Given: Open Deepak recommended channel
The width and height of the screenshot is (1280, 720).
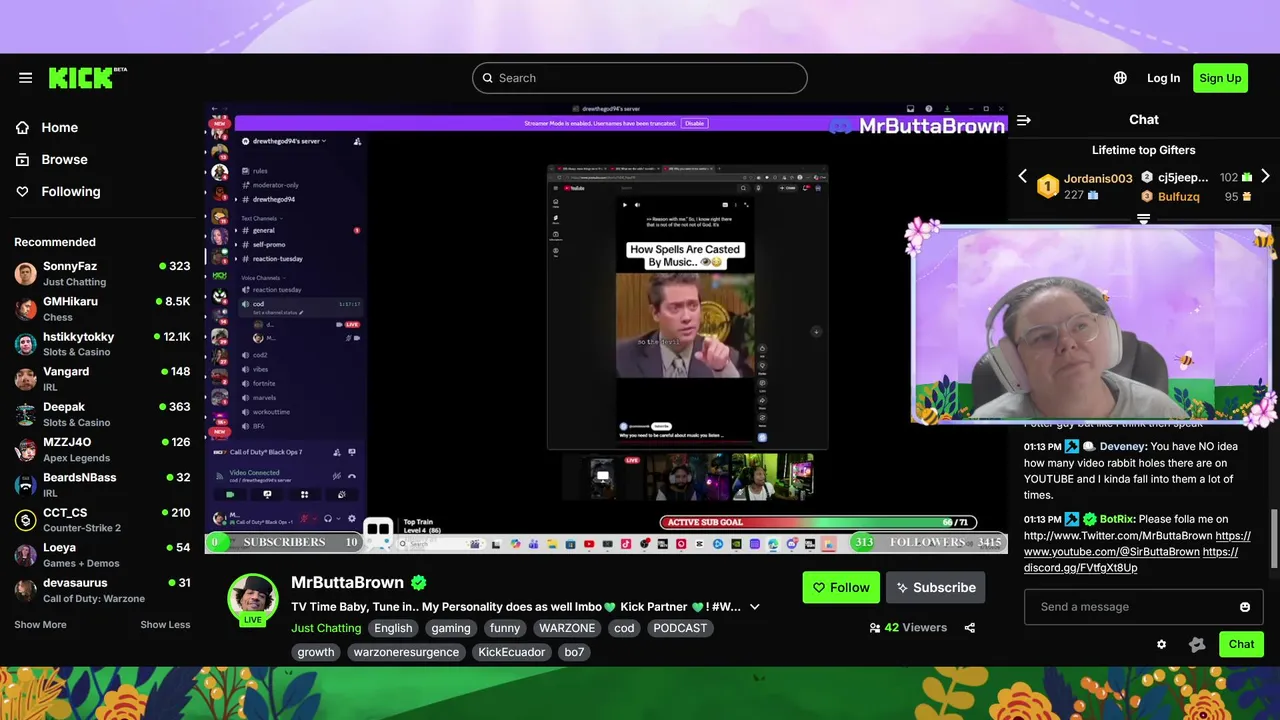Looking at the screenshot, I should 102,414.
